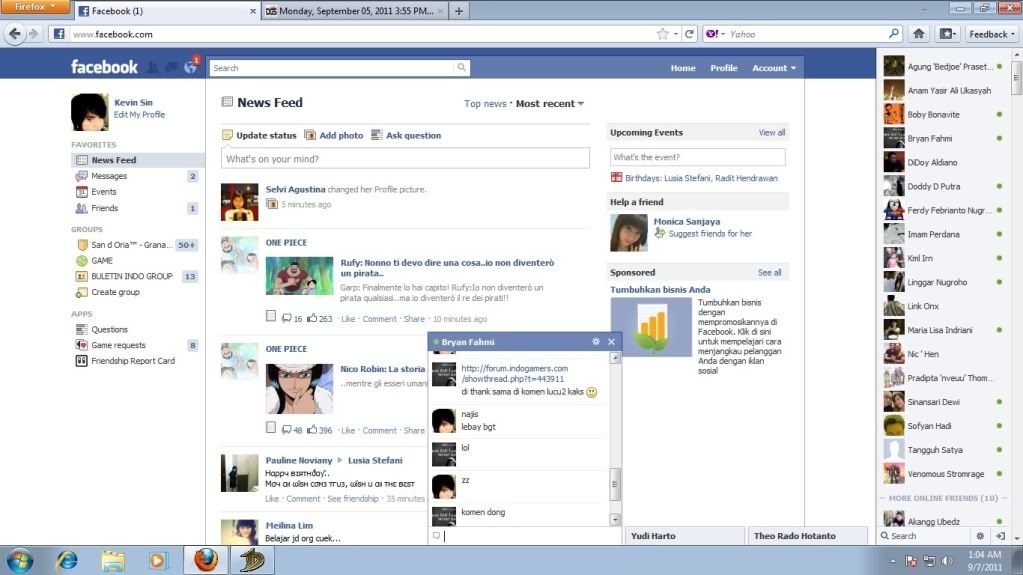Go to Profile in header
This screenshot has width=1023, height=575.
click(724, 68)
